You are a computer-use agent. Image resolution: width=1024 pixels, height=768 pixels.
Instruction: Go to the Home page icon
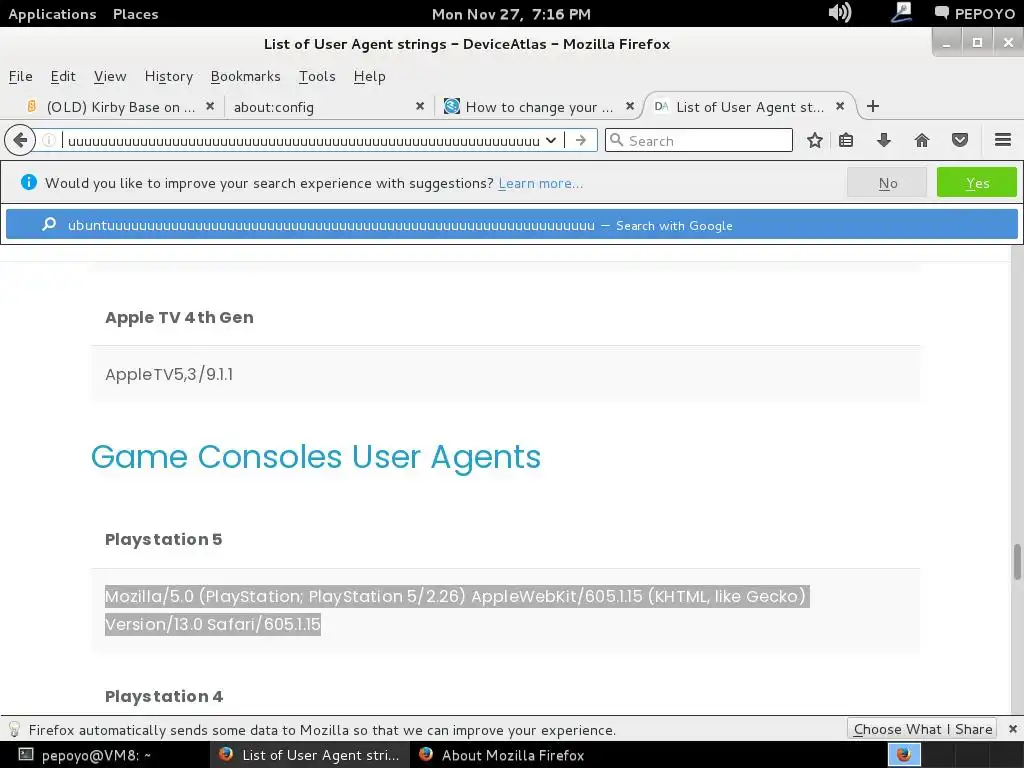[921, 140]
